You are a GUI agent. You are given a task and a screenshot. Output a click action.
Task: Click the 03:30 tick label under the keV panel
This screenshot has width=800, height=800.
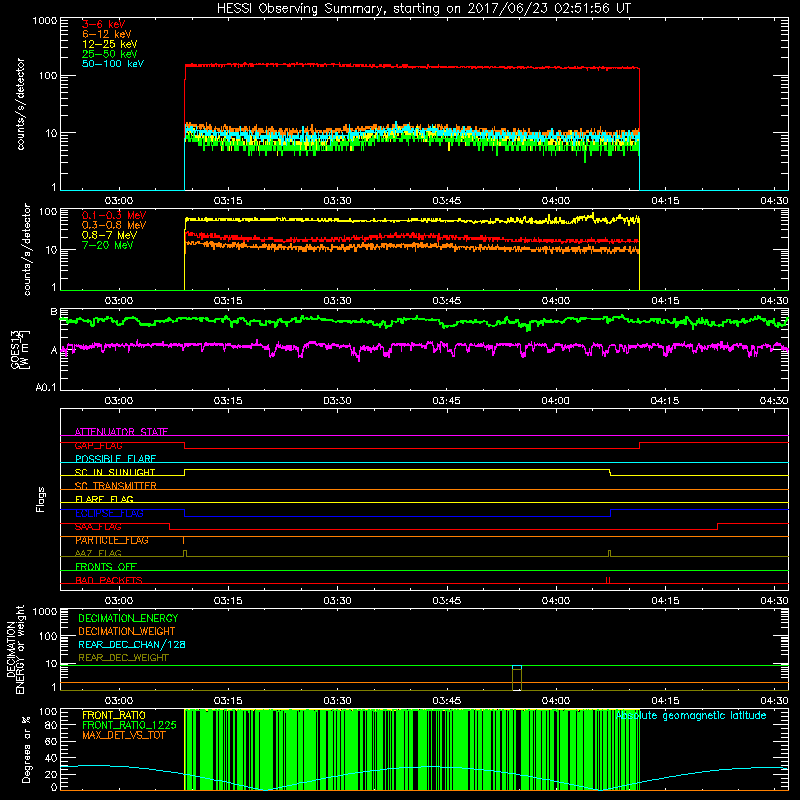pos(337,201)
